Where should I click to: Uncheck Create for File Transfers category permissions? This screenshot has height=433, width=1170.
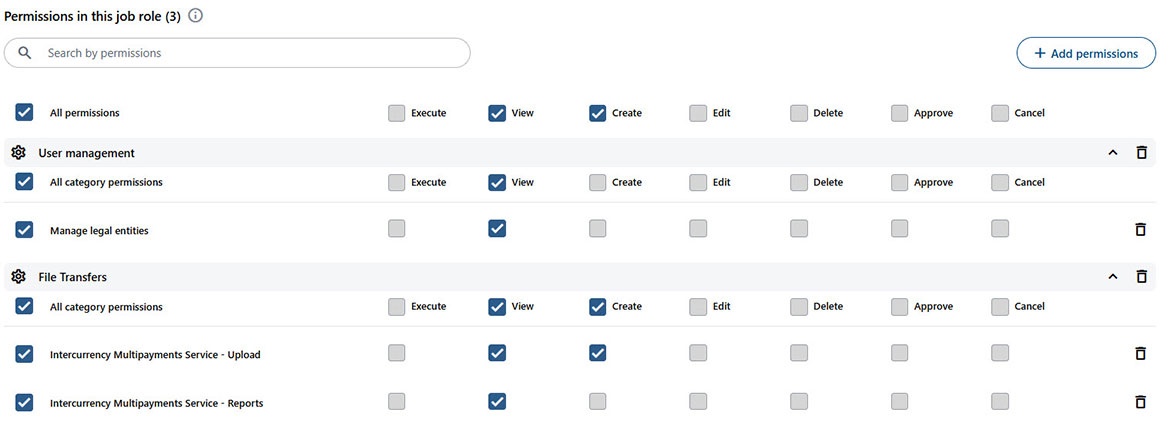(598, 307)
